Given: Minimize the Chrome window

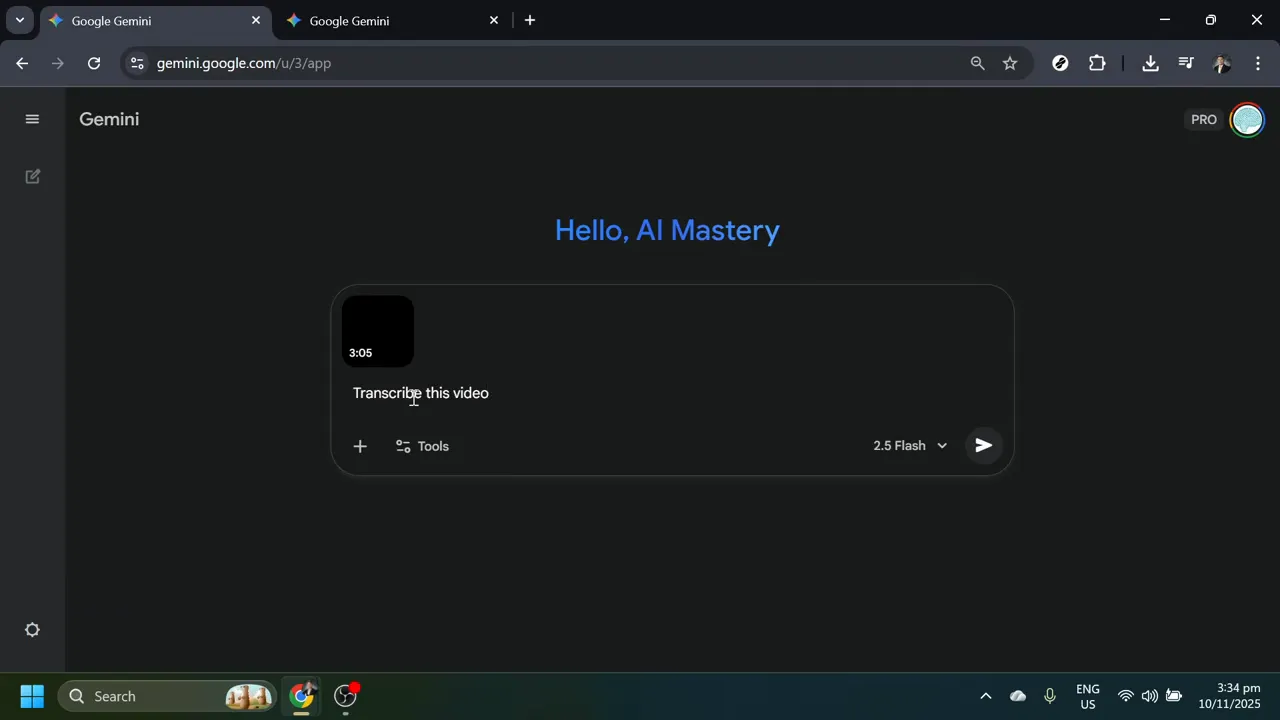Looking at the screenshot, I should 1164,20.
